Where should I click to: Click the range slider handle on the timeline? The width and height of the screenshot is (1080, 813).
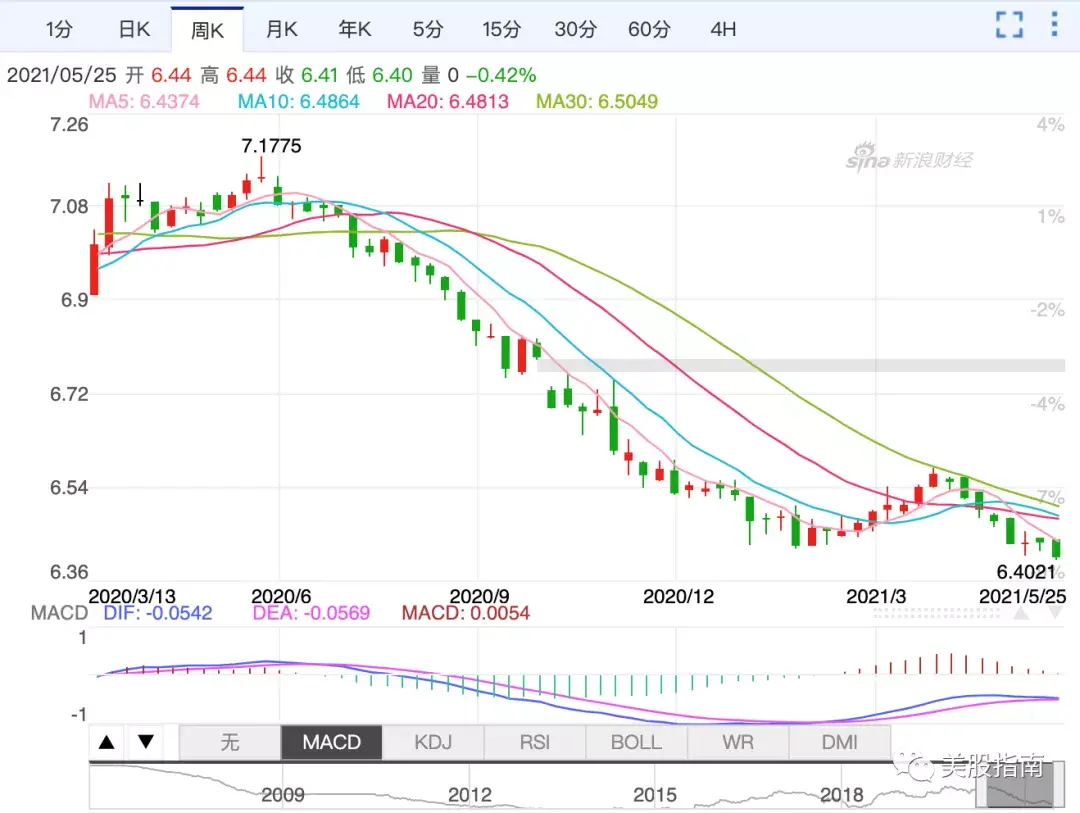[x=1020, y=785]
